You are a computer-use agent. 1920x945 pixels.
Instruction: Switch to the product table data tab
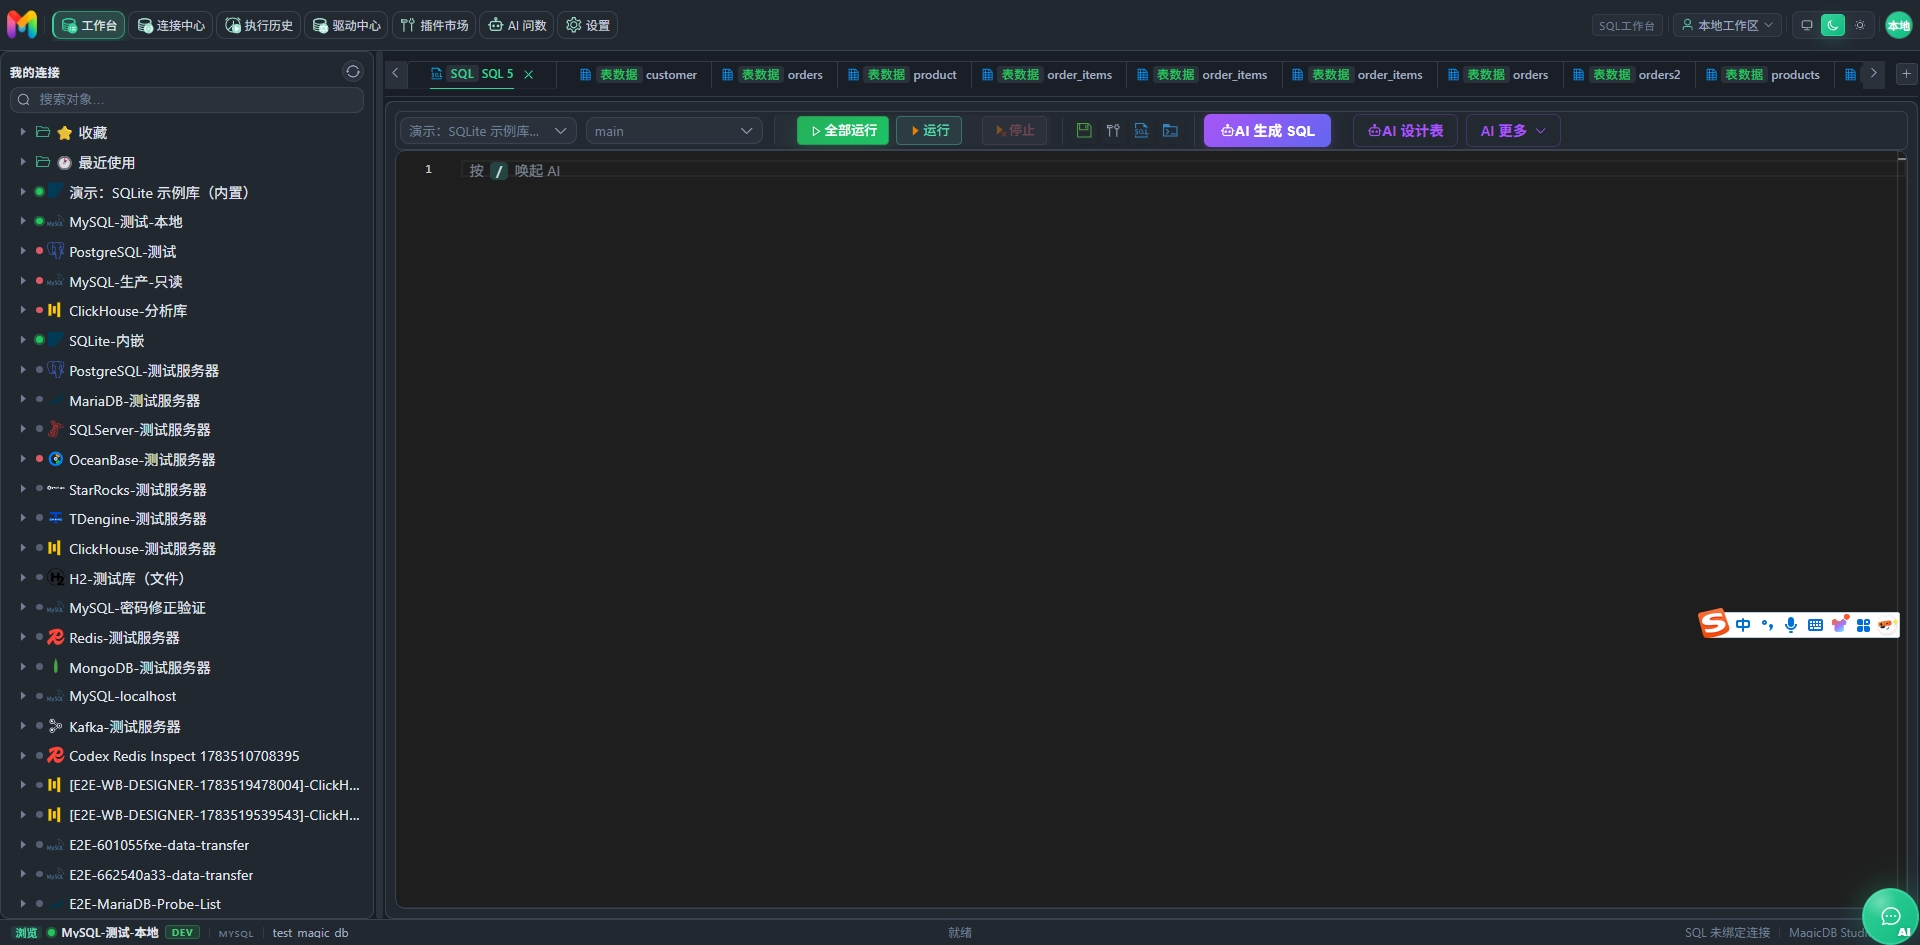click(x=902, y=74)
